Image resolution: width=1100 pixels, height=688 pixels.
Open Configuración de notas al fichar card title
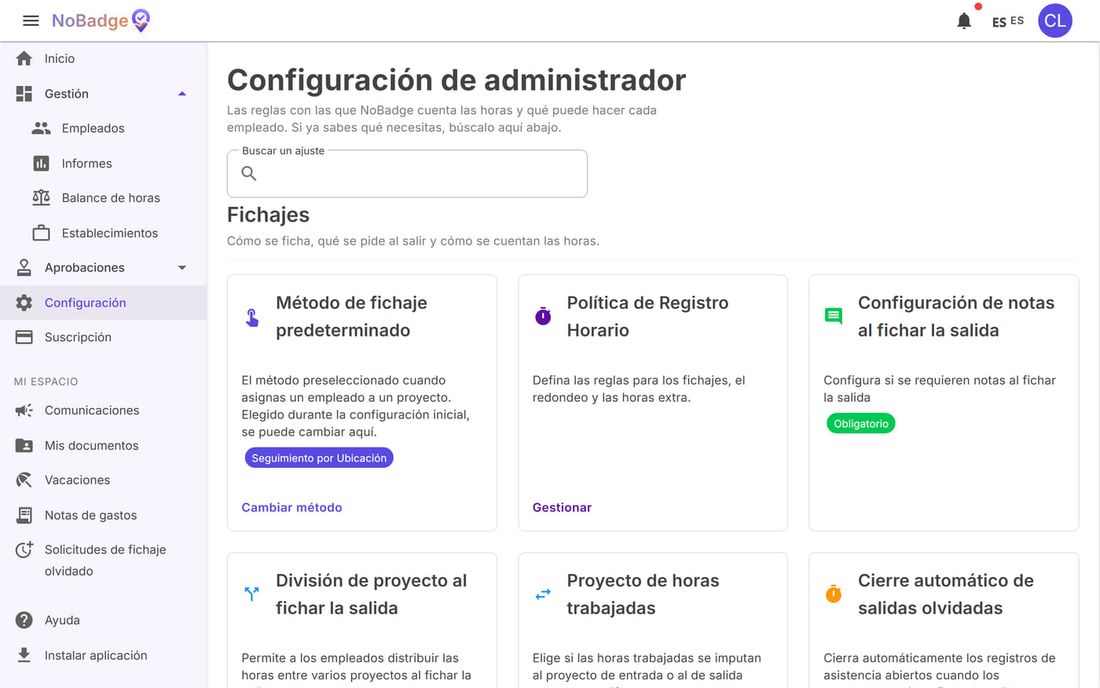coord(956,316)
